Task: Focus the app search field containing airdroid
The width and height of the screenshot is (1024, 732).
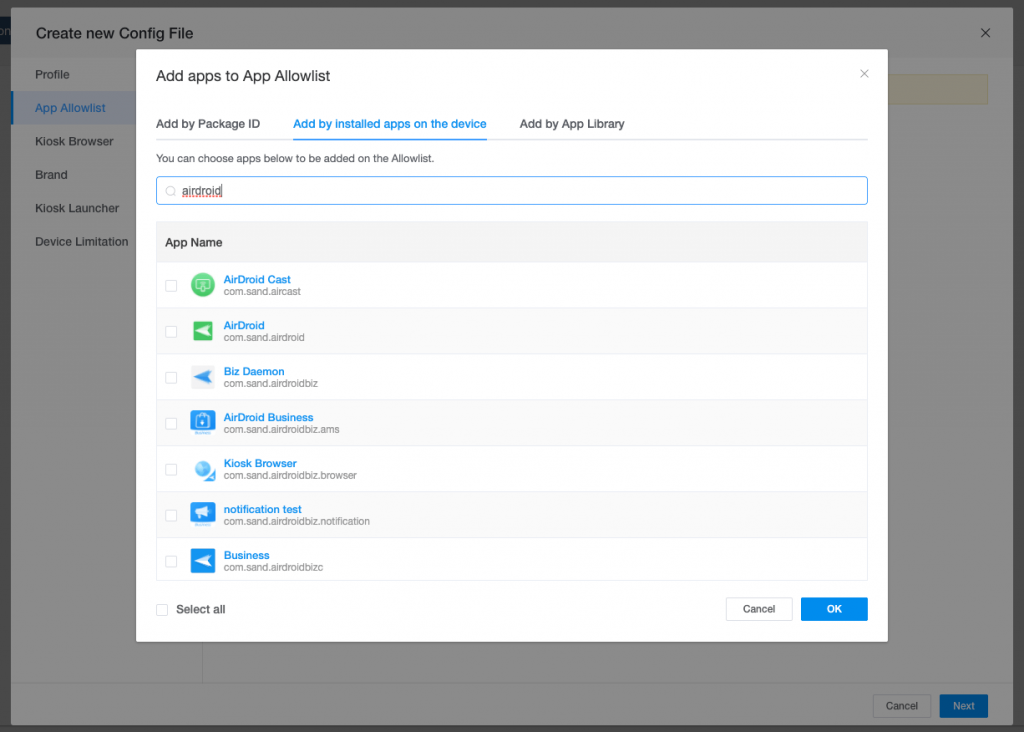Action: click(x=512, y=191)
